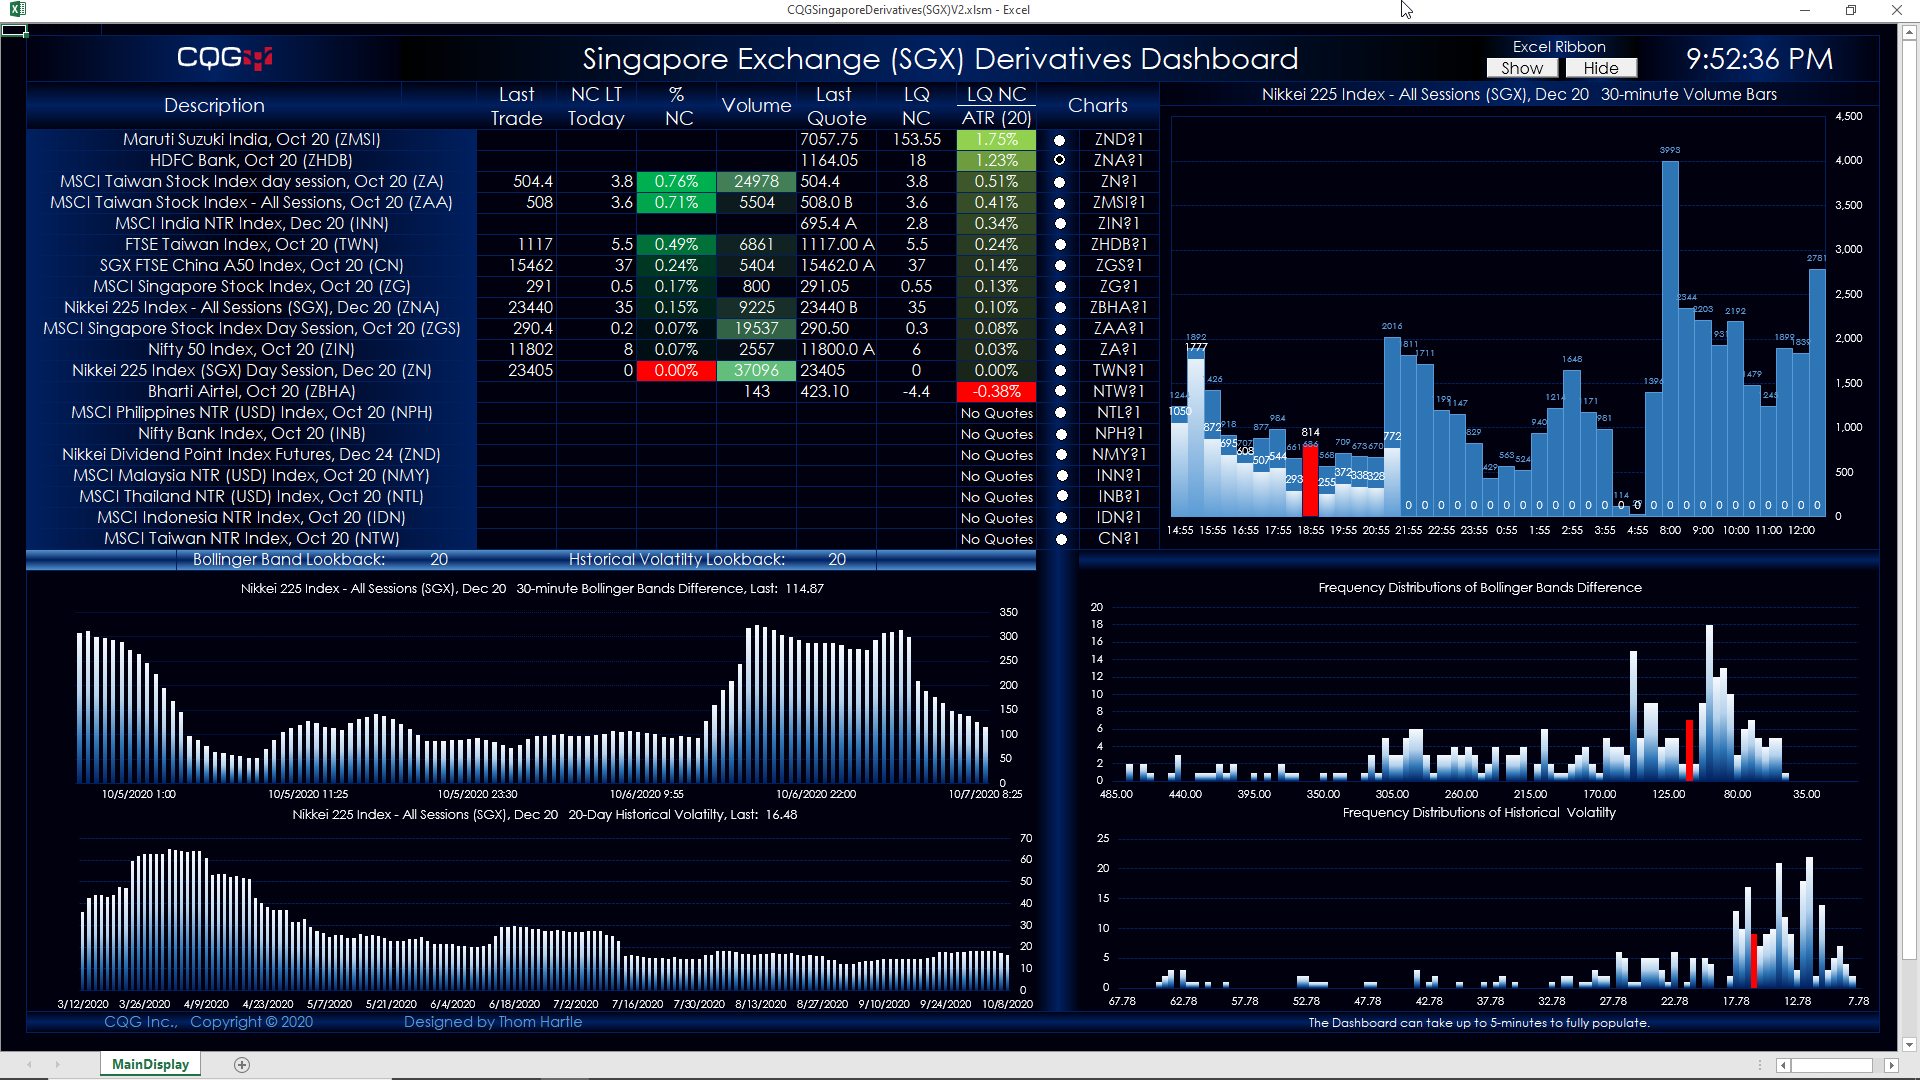Select the ZN?1 chart radio button
1920x1080 pixels.
tap(1059, 182)
